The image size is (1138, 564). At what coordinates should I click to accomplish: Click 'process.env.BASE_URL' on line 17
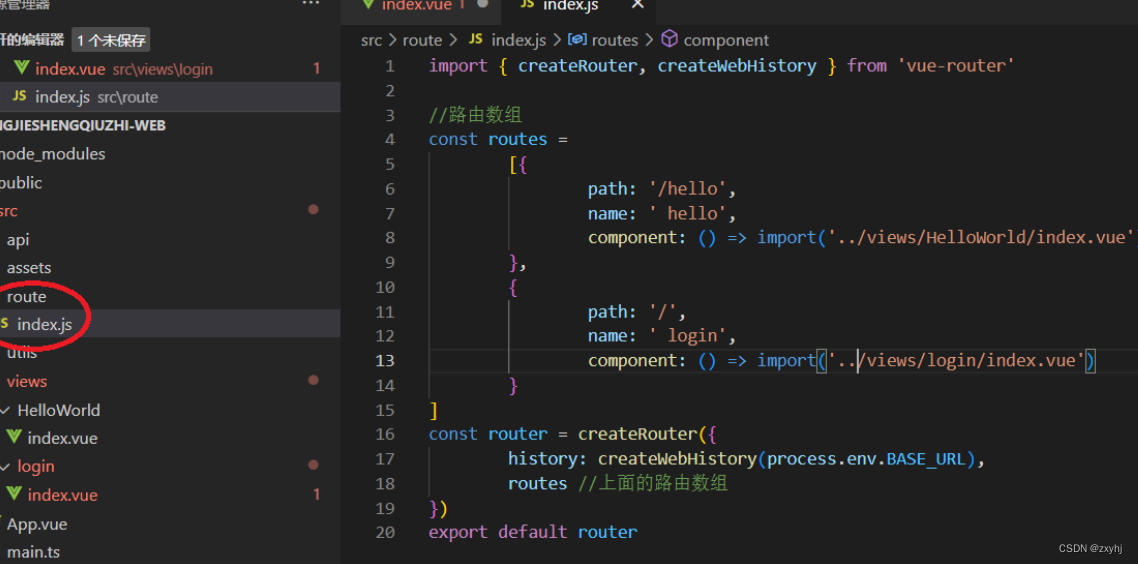pos(866,459)
